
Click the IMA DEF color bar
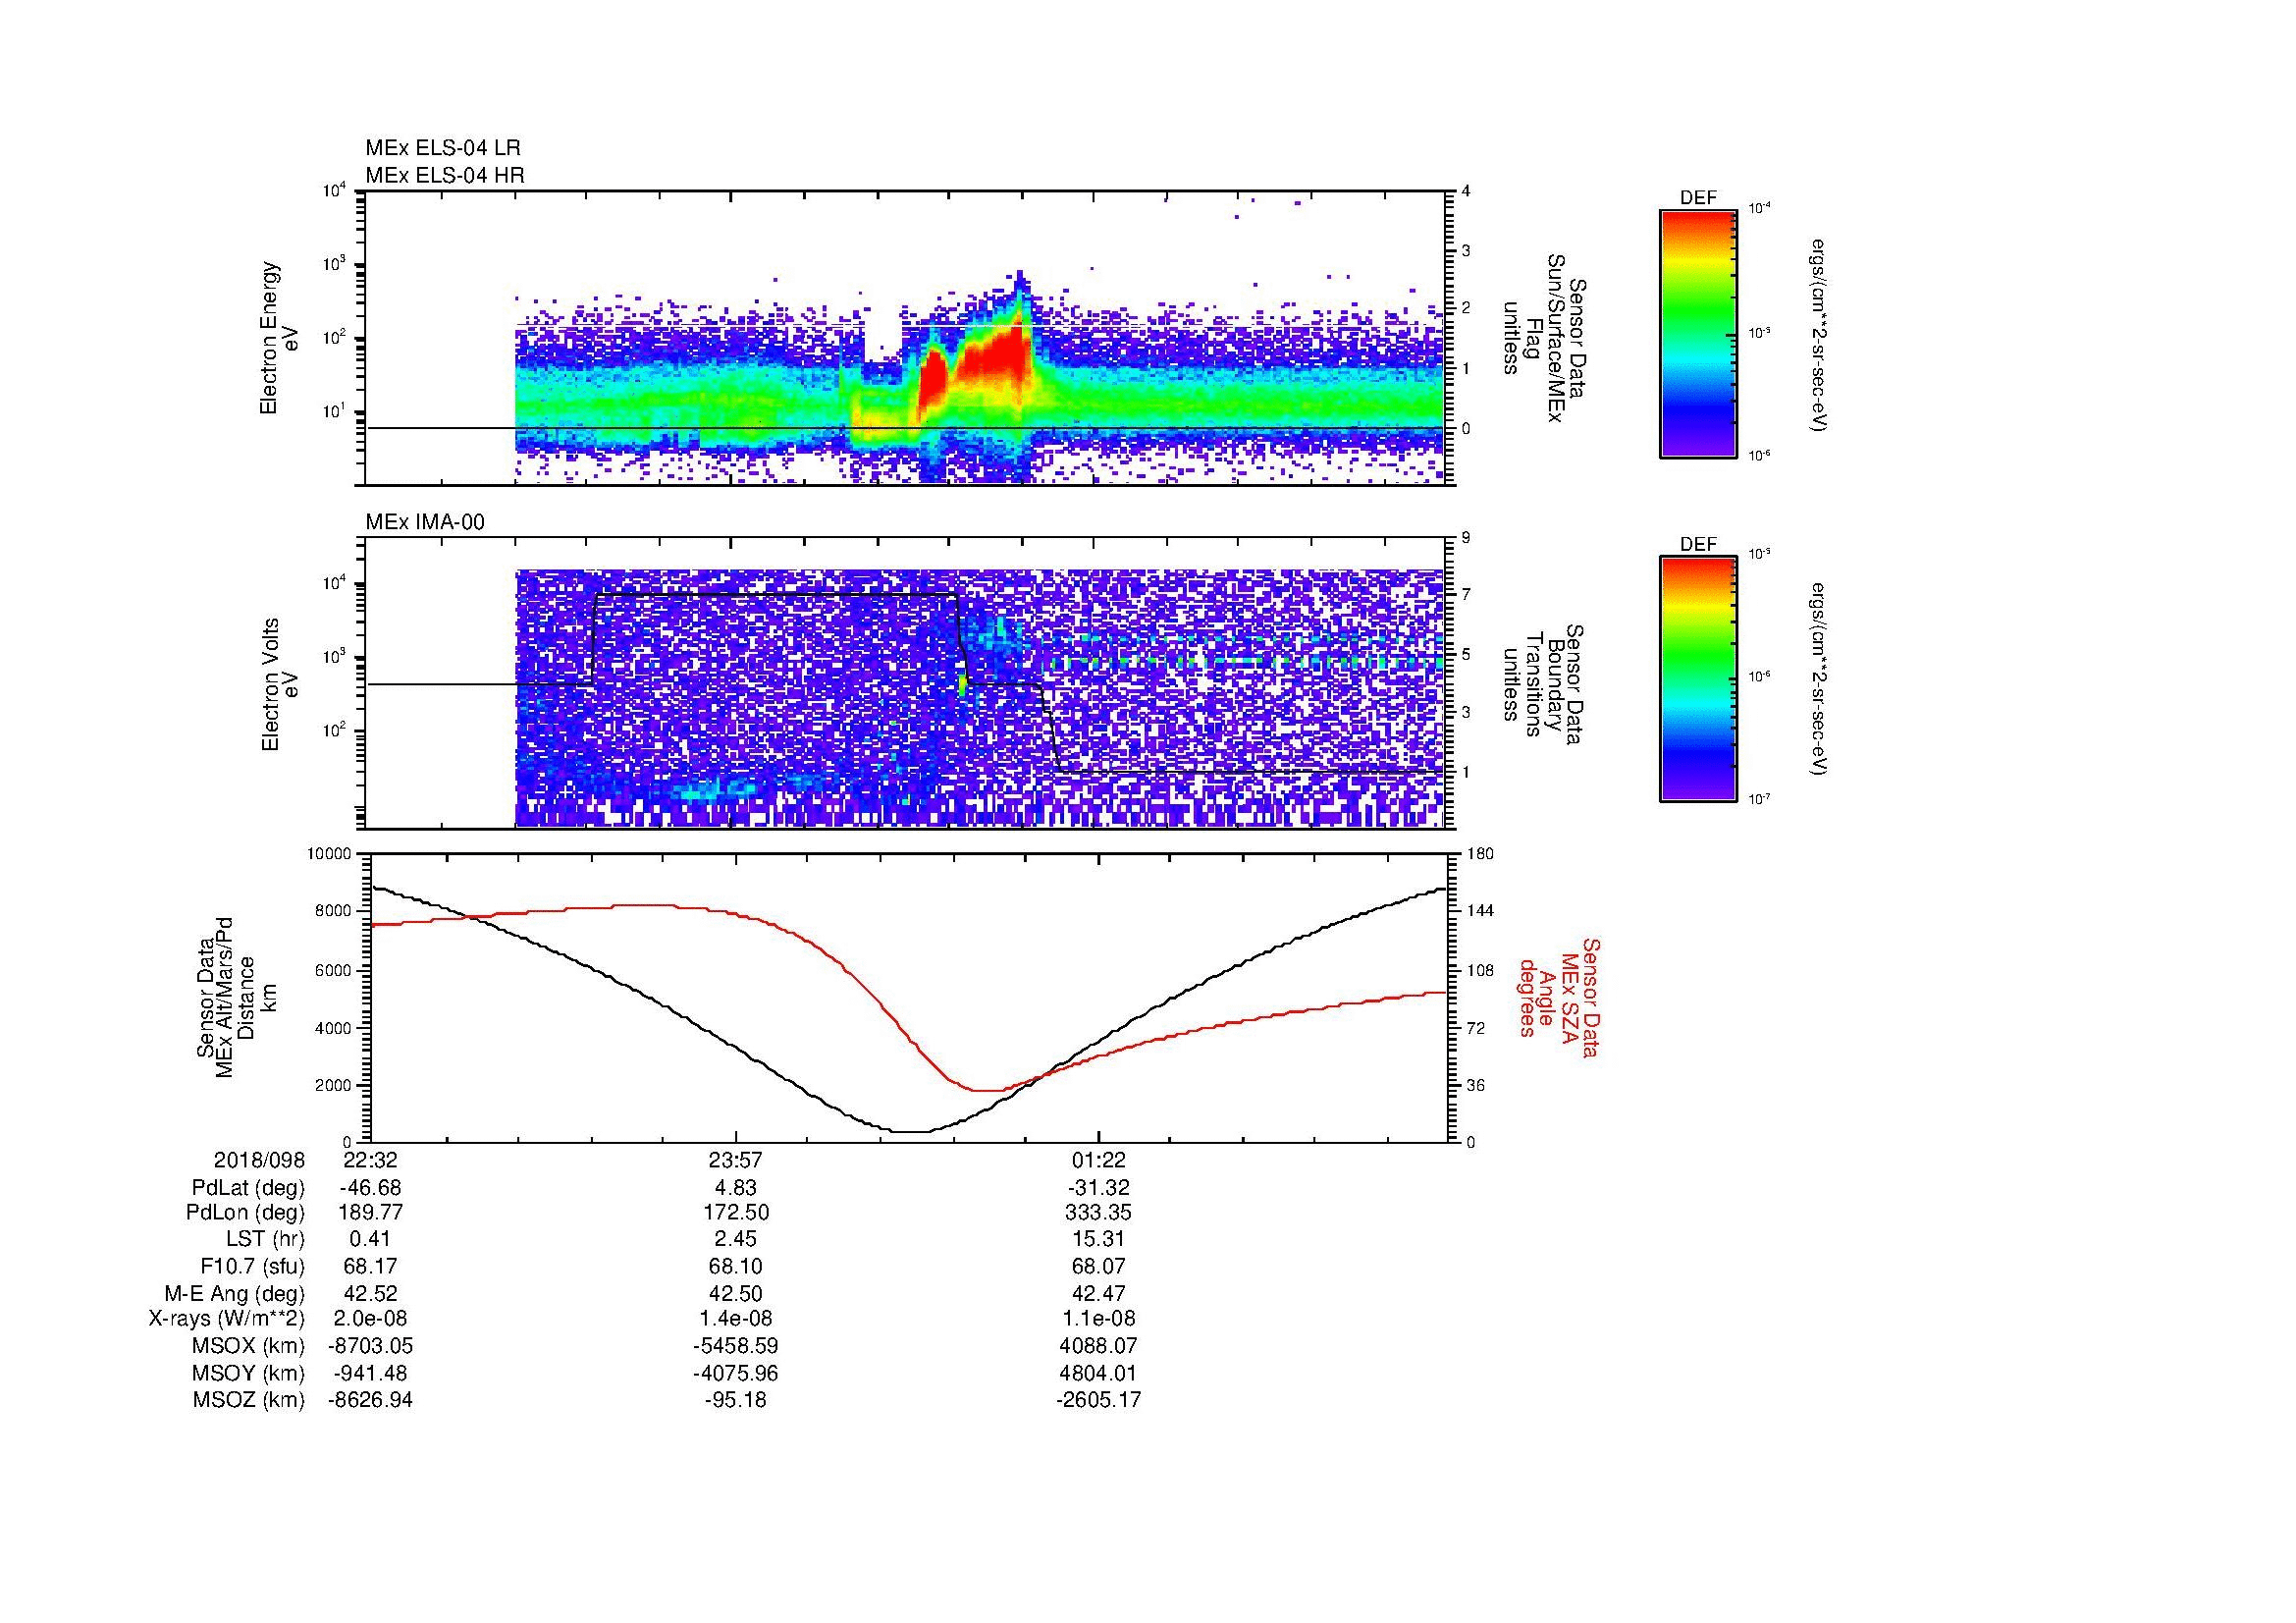pos(1697,679)
